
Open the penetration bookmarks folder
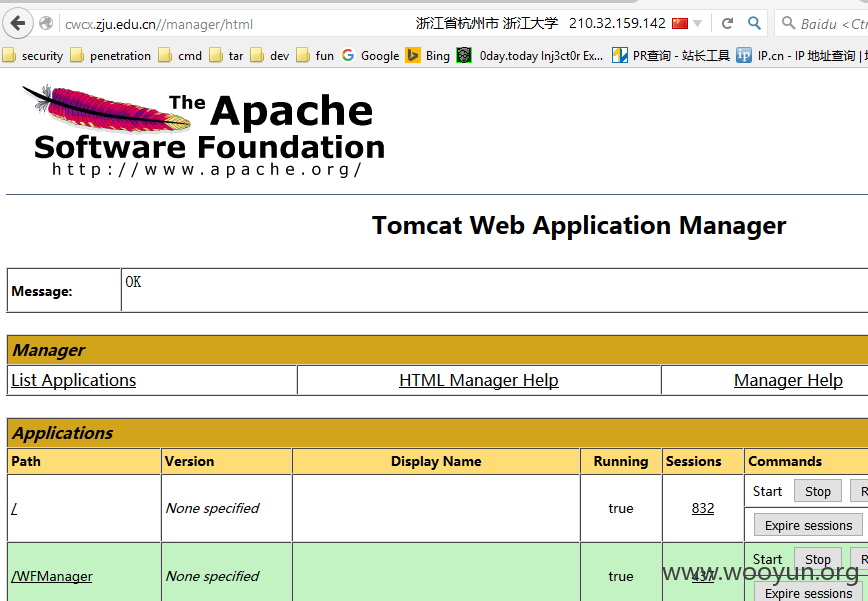pos(111,55)
